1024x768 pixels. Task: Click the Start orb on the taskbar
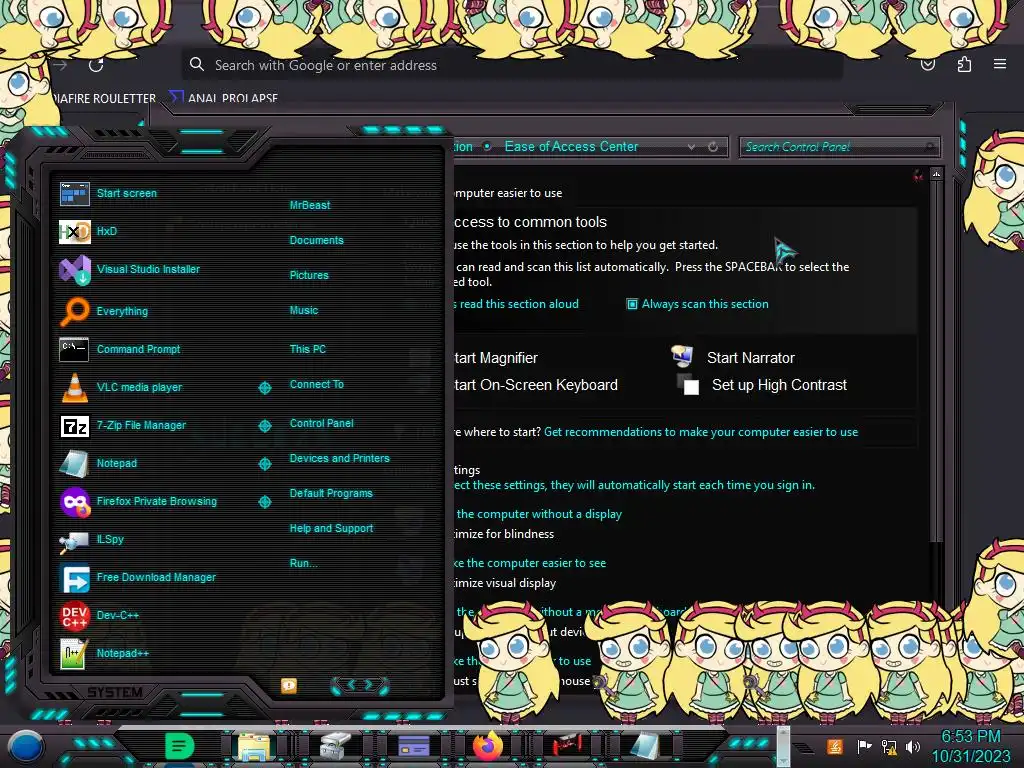click(26, 746)
